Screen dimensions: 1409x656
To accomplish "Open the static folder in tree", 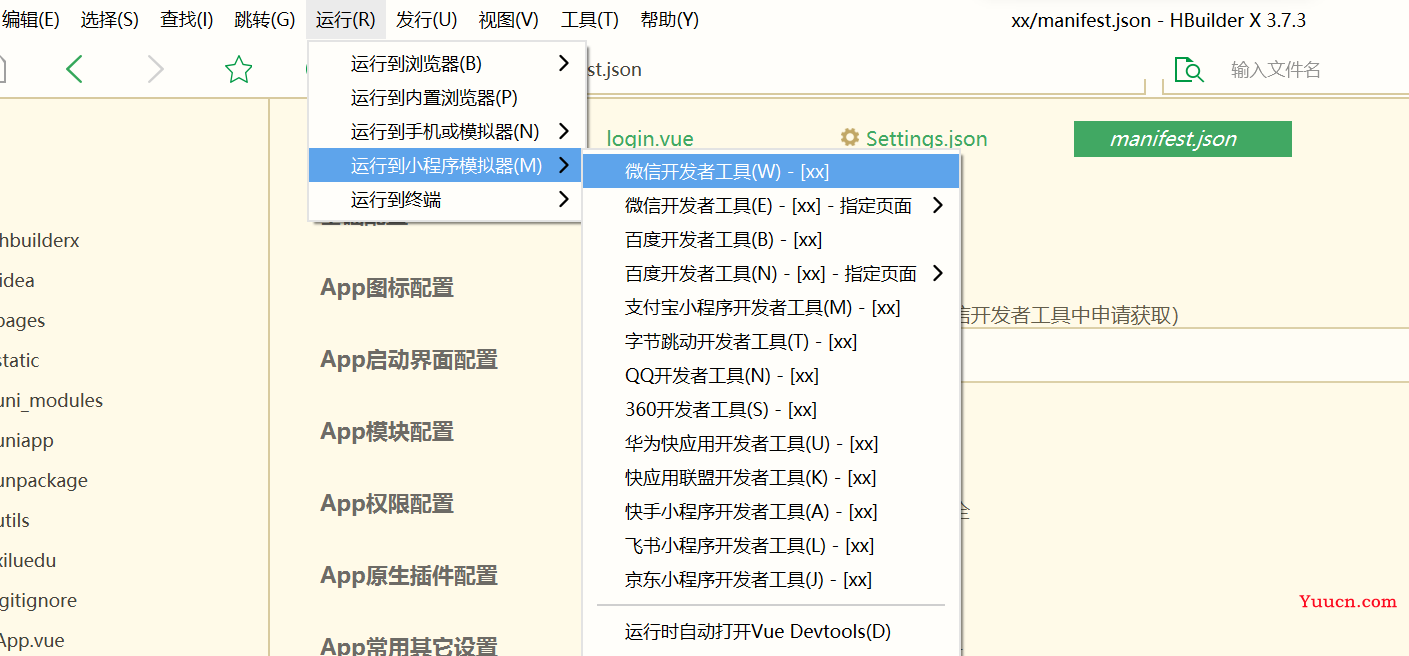I will 20,361.
